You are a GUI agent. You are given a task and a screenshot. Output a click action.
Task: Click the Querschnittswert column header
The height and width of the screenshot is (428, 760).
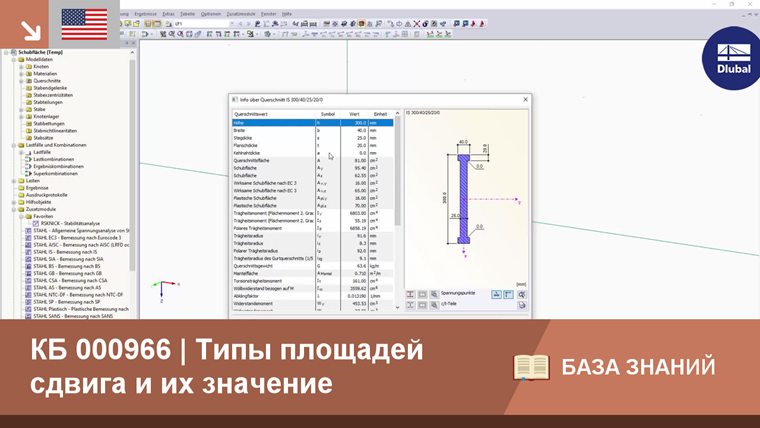pyautogui.click(x=274, y=114)
